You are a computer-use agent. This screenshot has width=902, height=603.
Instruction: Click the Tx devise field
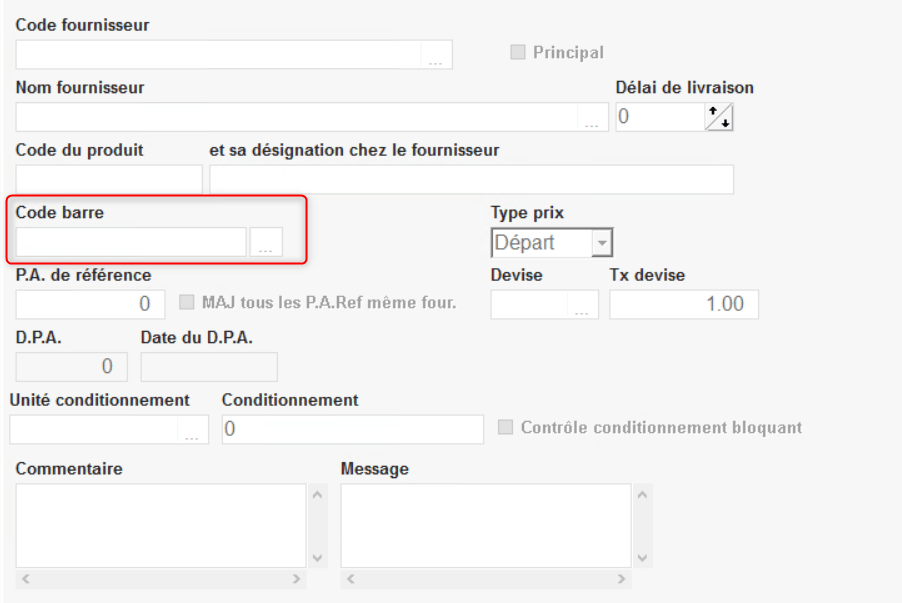click(x=684, y=304)
